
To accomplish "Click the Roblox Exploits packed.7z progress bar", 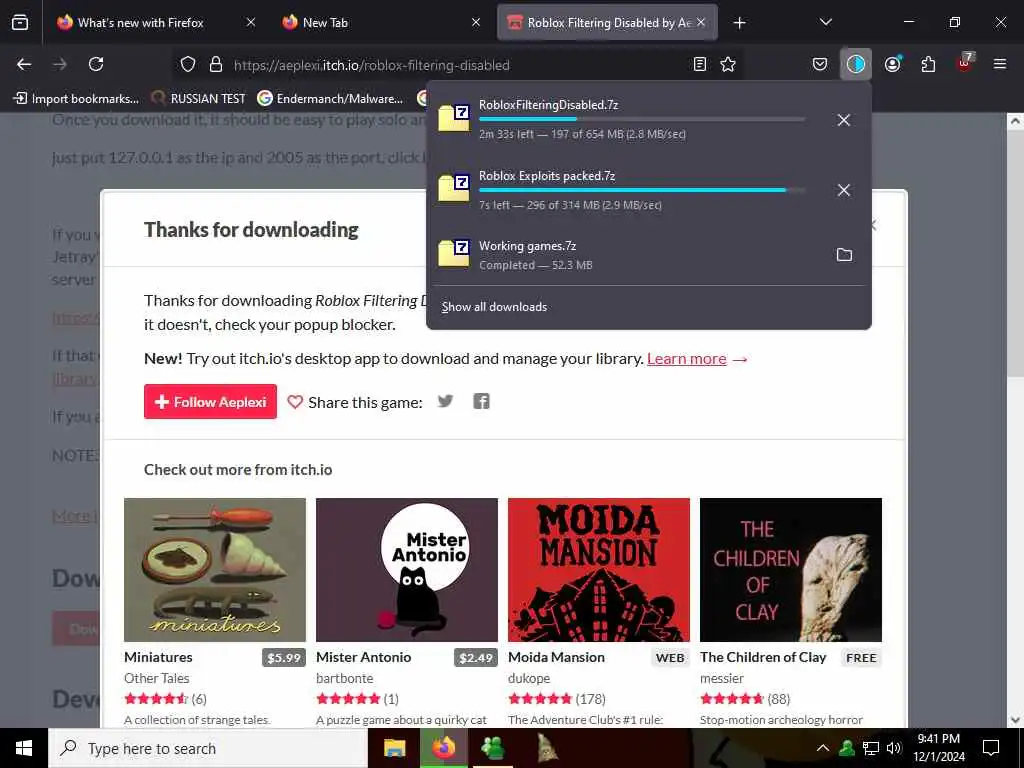I will (642, 190).
